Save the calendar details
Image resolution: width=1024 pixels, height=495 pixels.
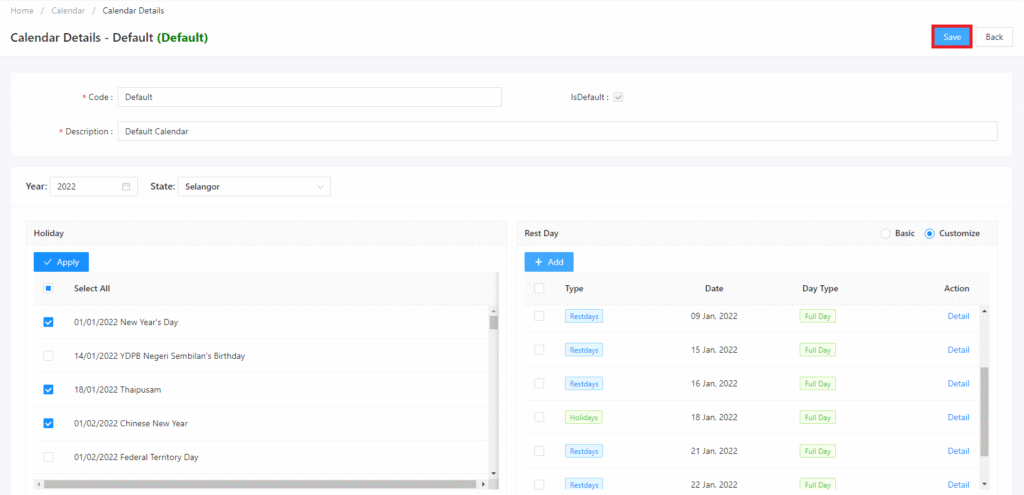pos(952,37)
